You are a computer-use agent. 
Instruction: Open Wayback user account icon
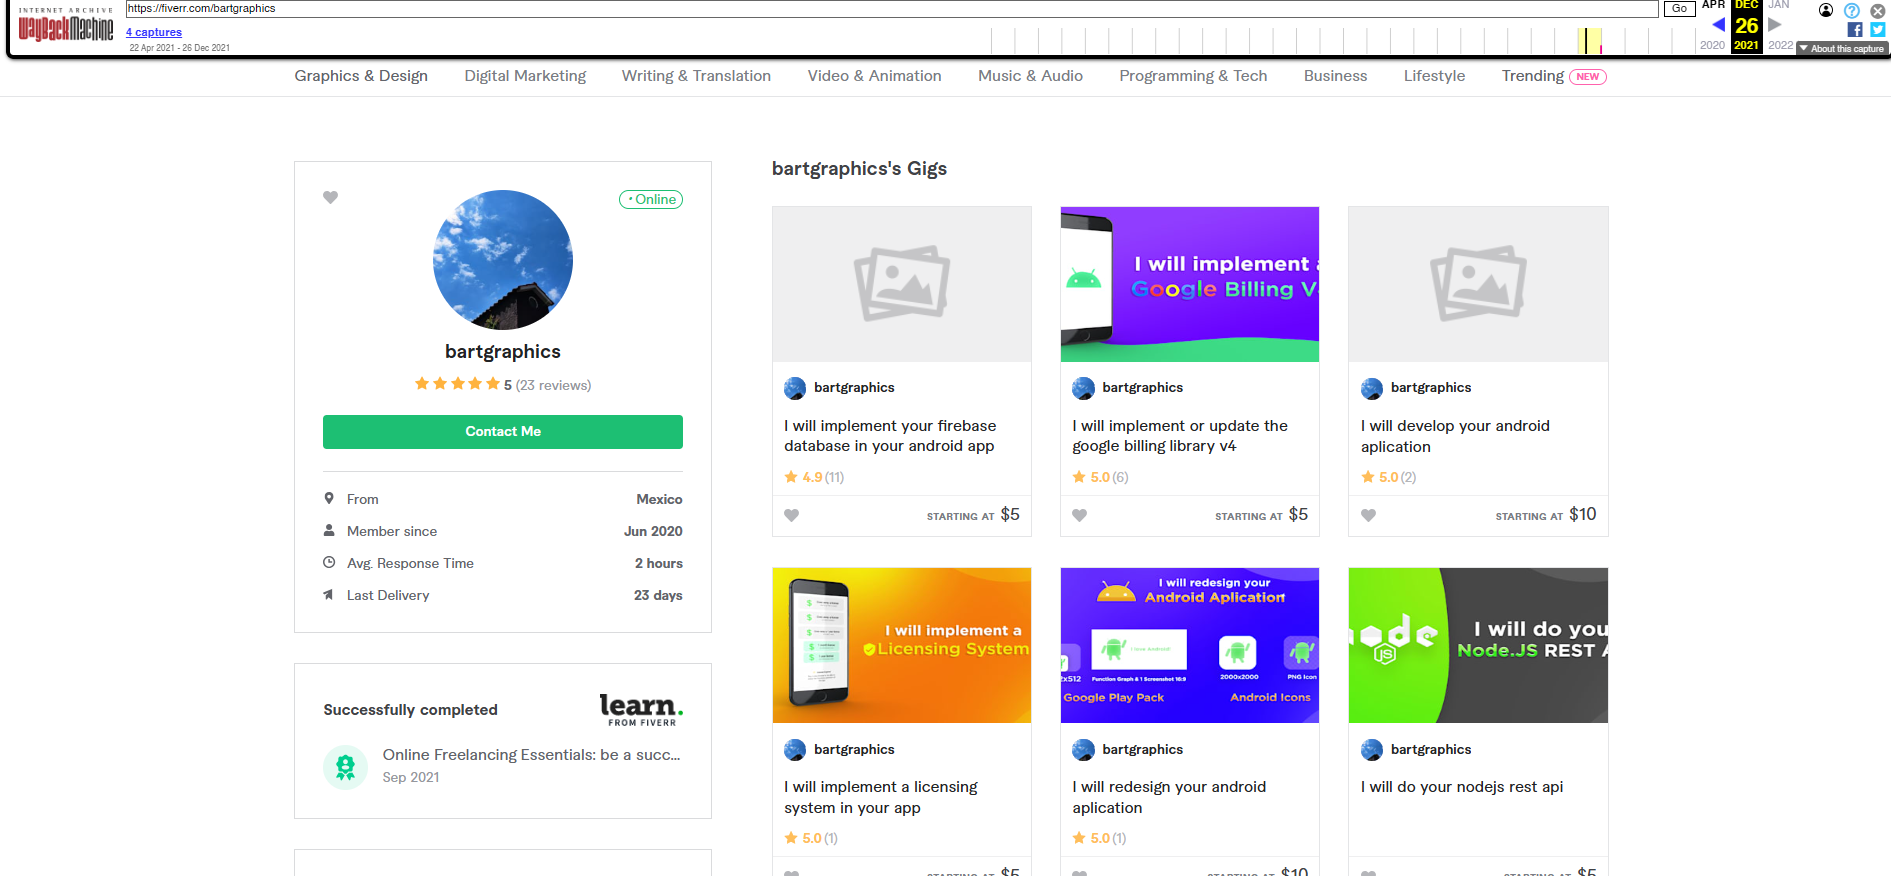click(1826, 10)
